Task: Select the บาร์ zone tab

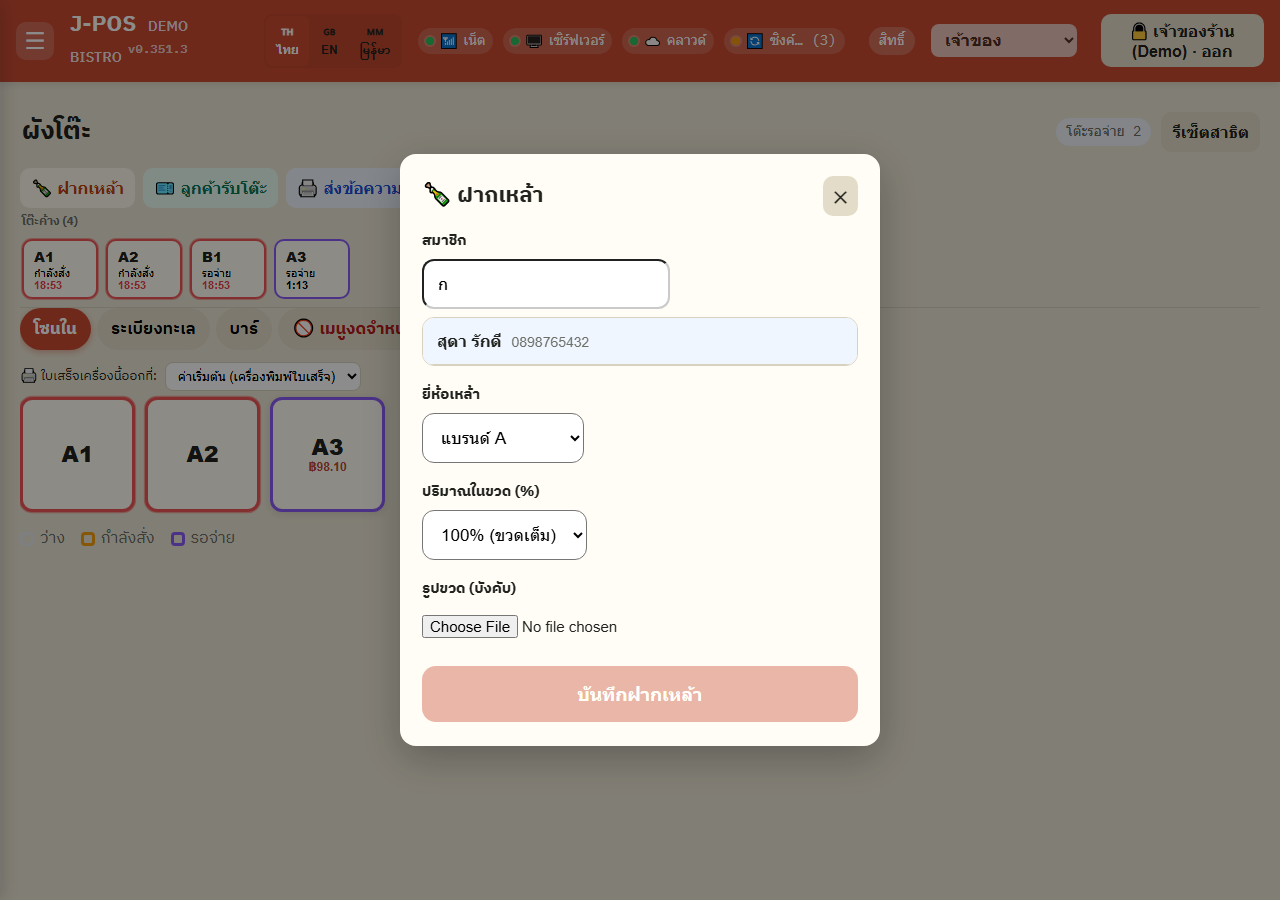Action: coord(243,328)
